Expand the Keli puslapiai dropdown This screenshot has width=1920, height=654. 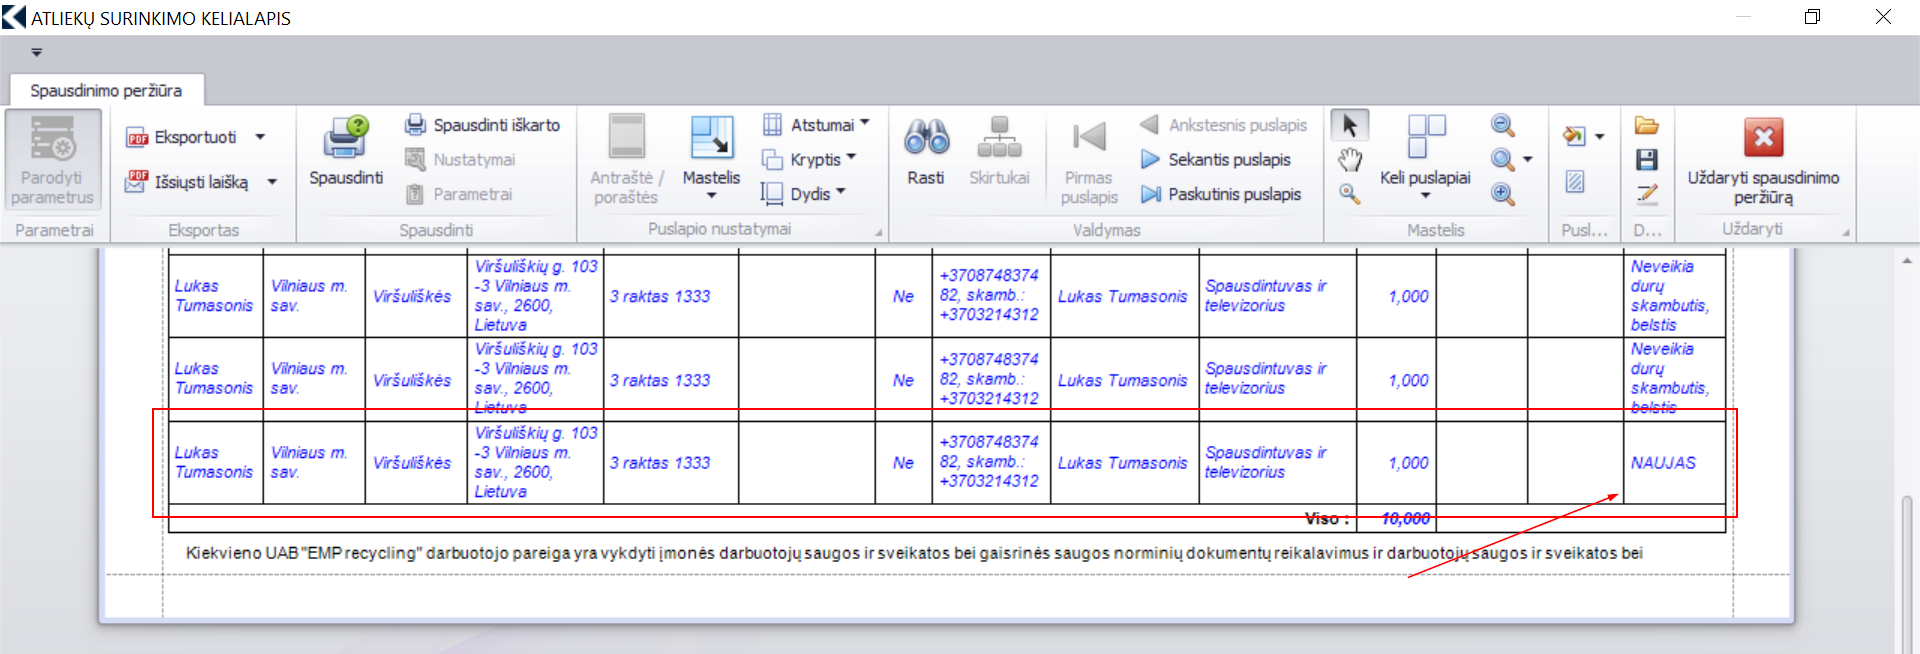tap(1425, 196)
